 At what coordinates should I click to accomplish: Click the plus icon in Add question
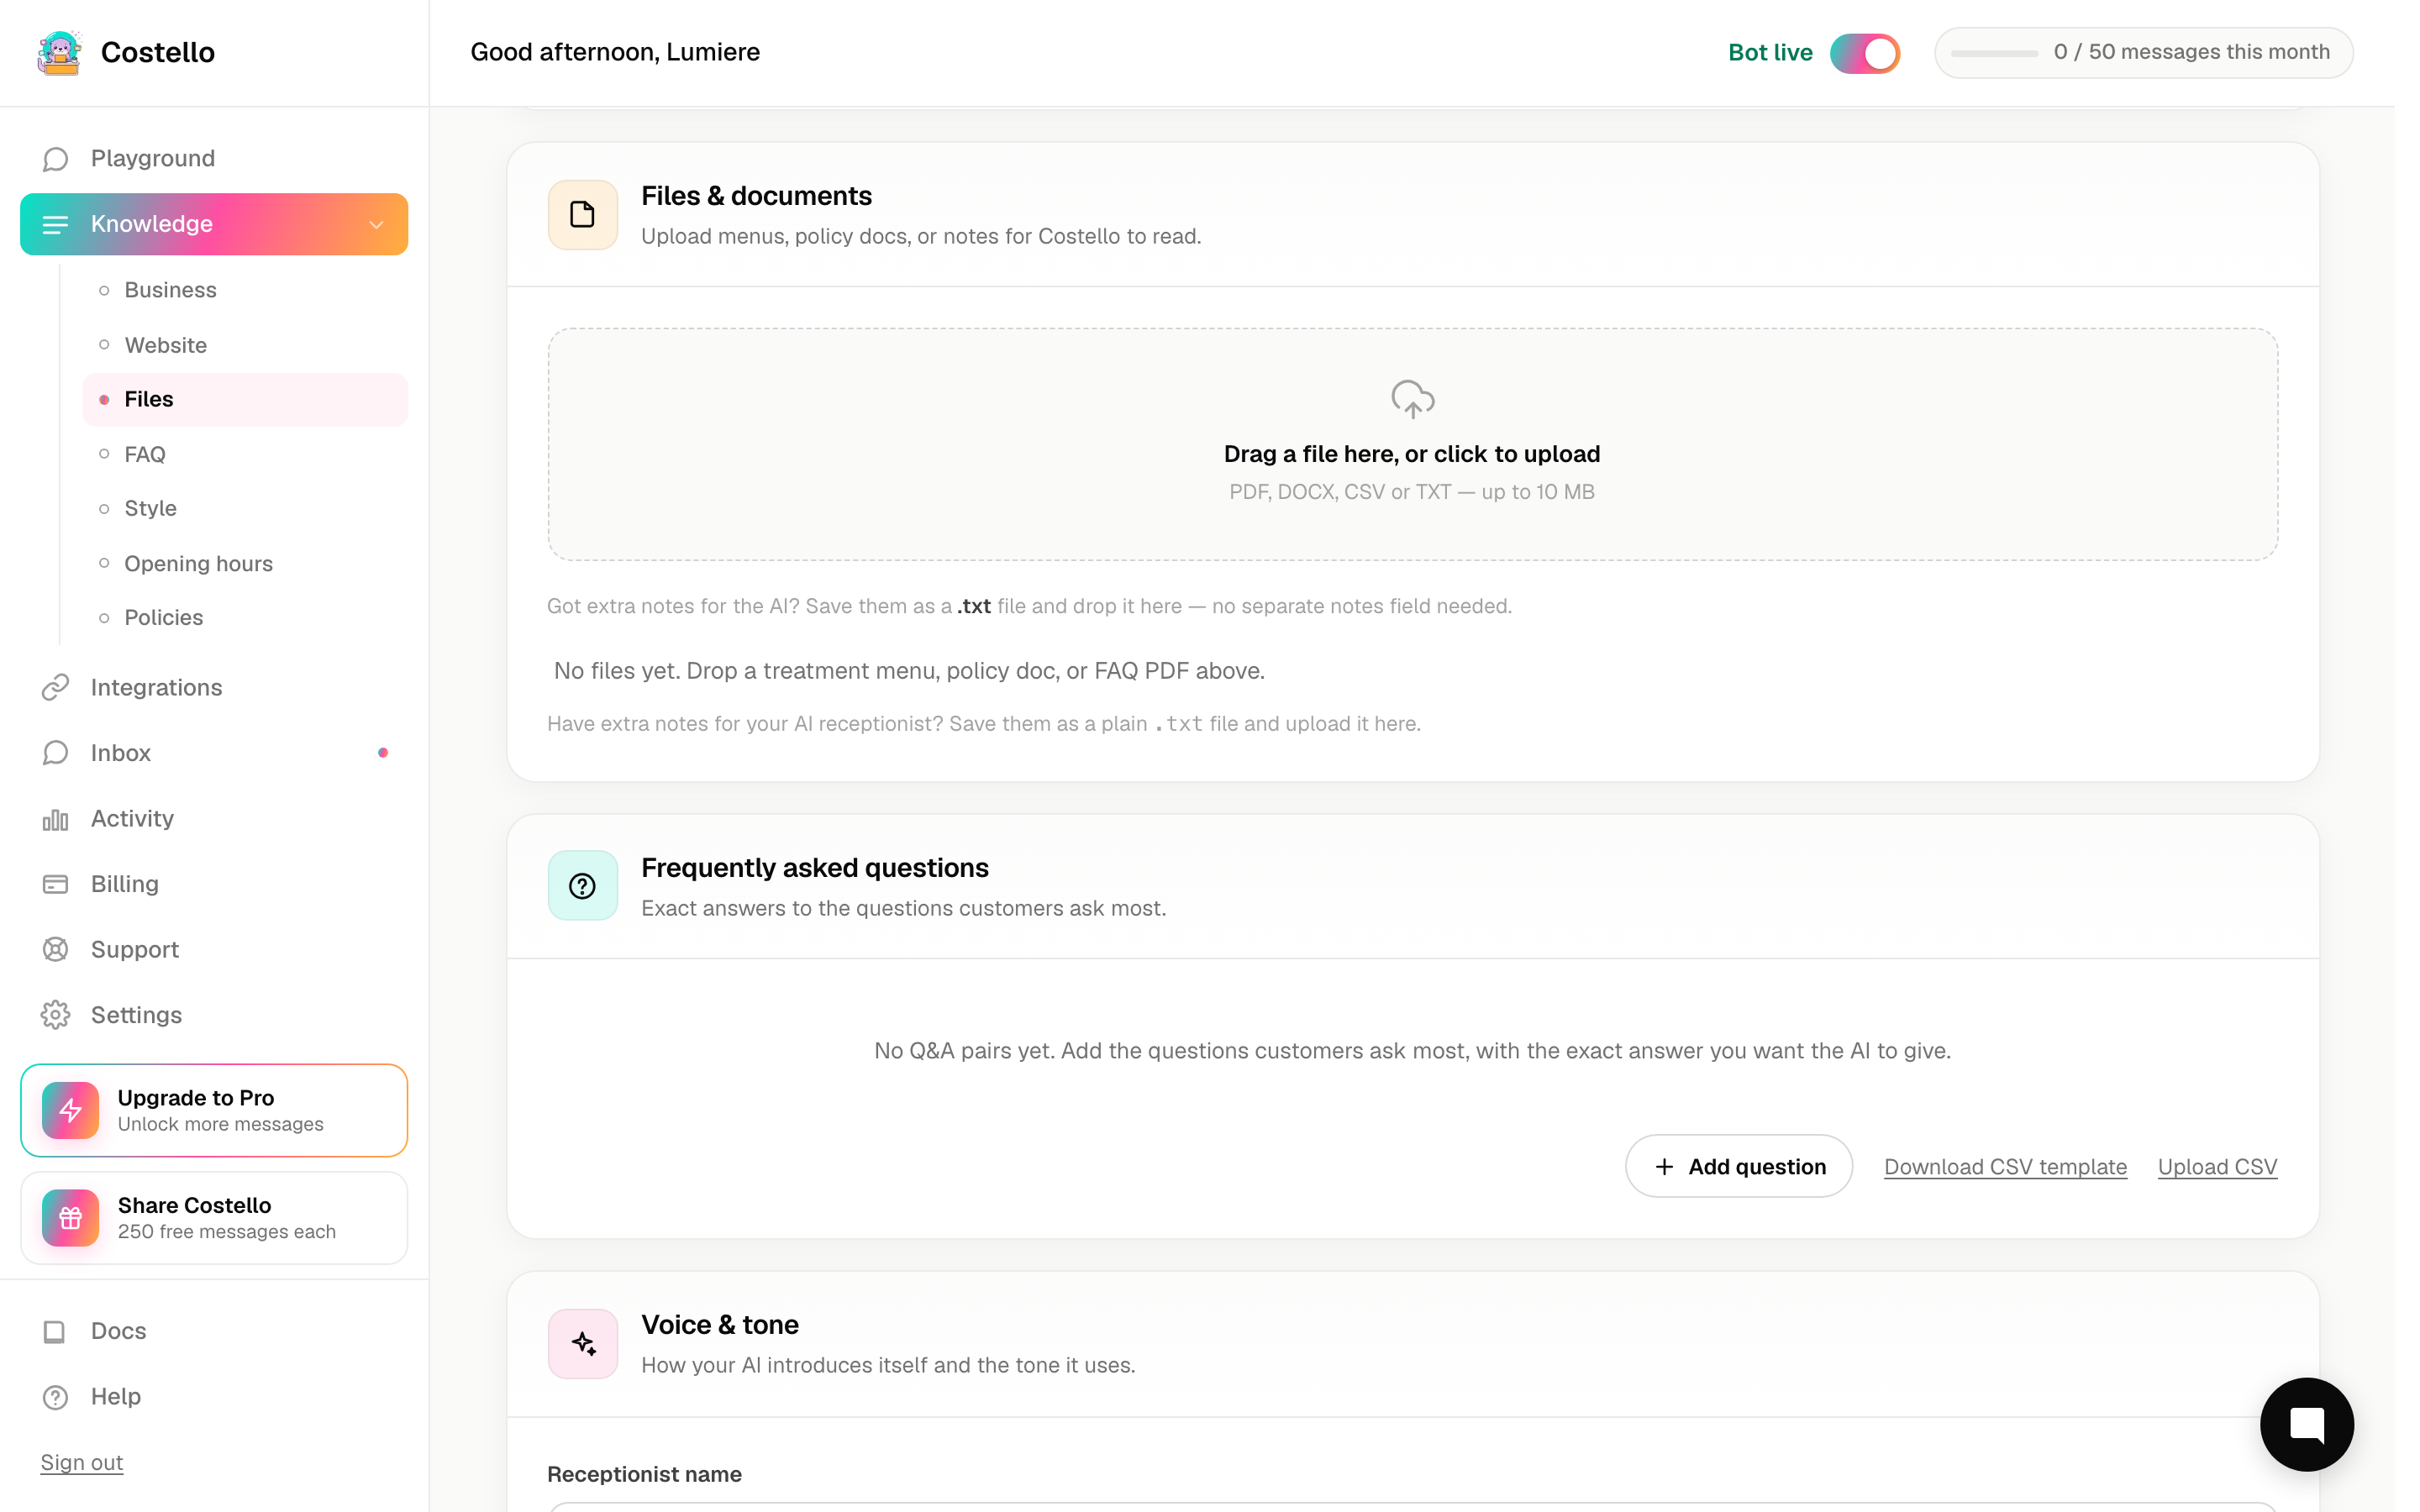click(1664, 1167)
